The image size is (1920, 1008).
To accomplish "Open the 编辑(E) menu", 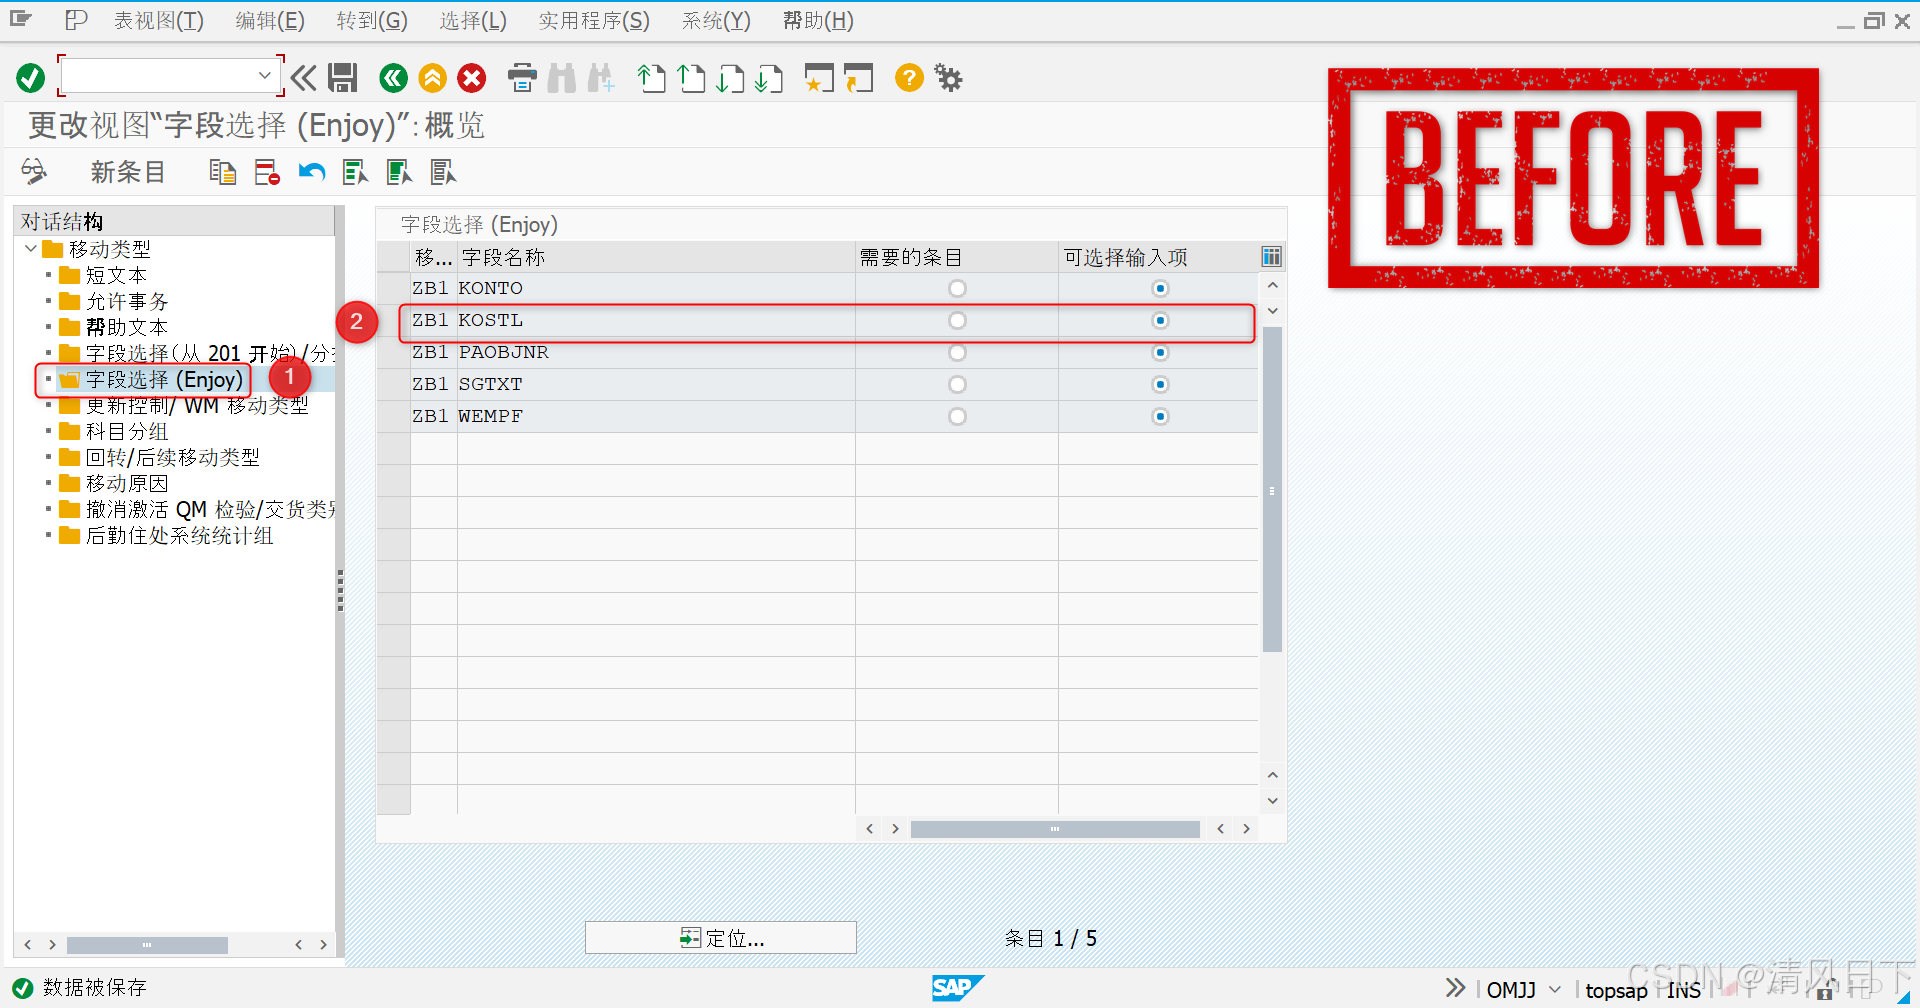I will (270, 21).
